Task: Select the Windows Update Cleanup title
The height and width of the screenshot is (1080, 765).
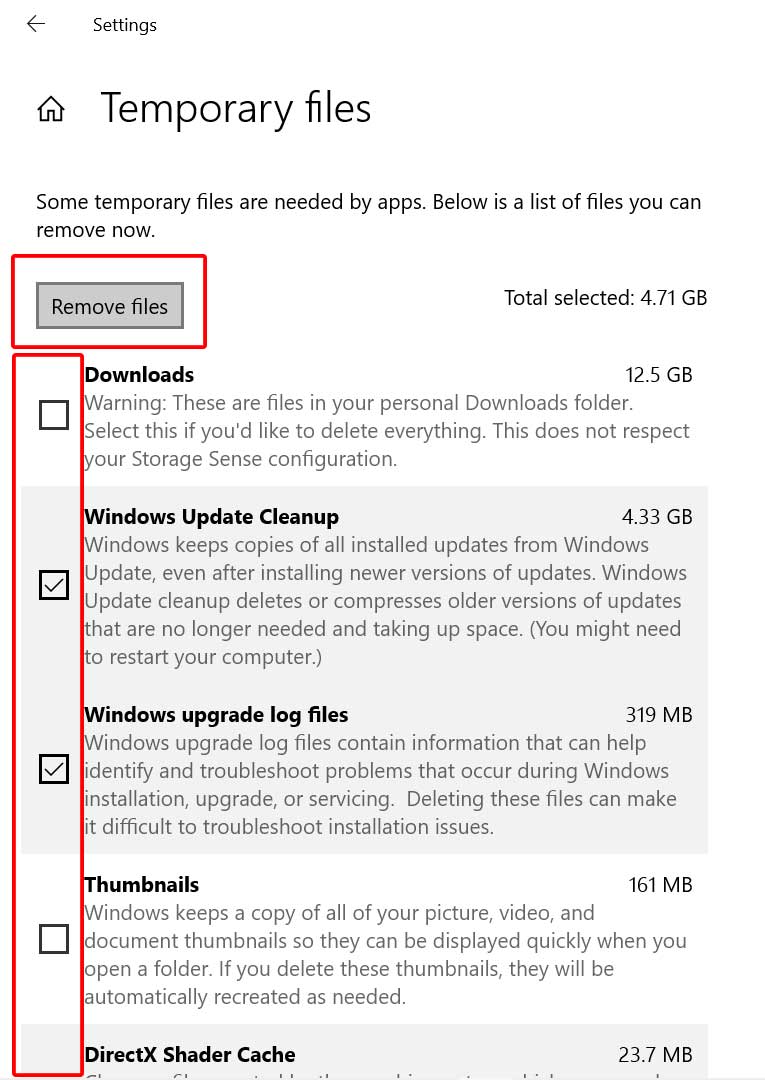Action: pyautogui.click(x=211, y=517)
